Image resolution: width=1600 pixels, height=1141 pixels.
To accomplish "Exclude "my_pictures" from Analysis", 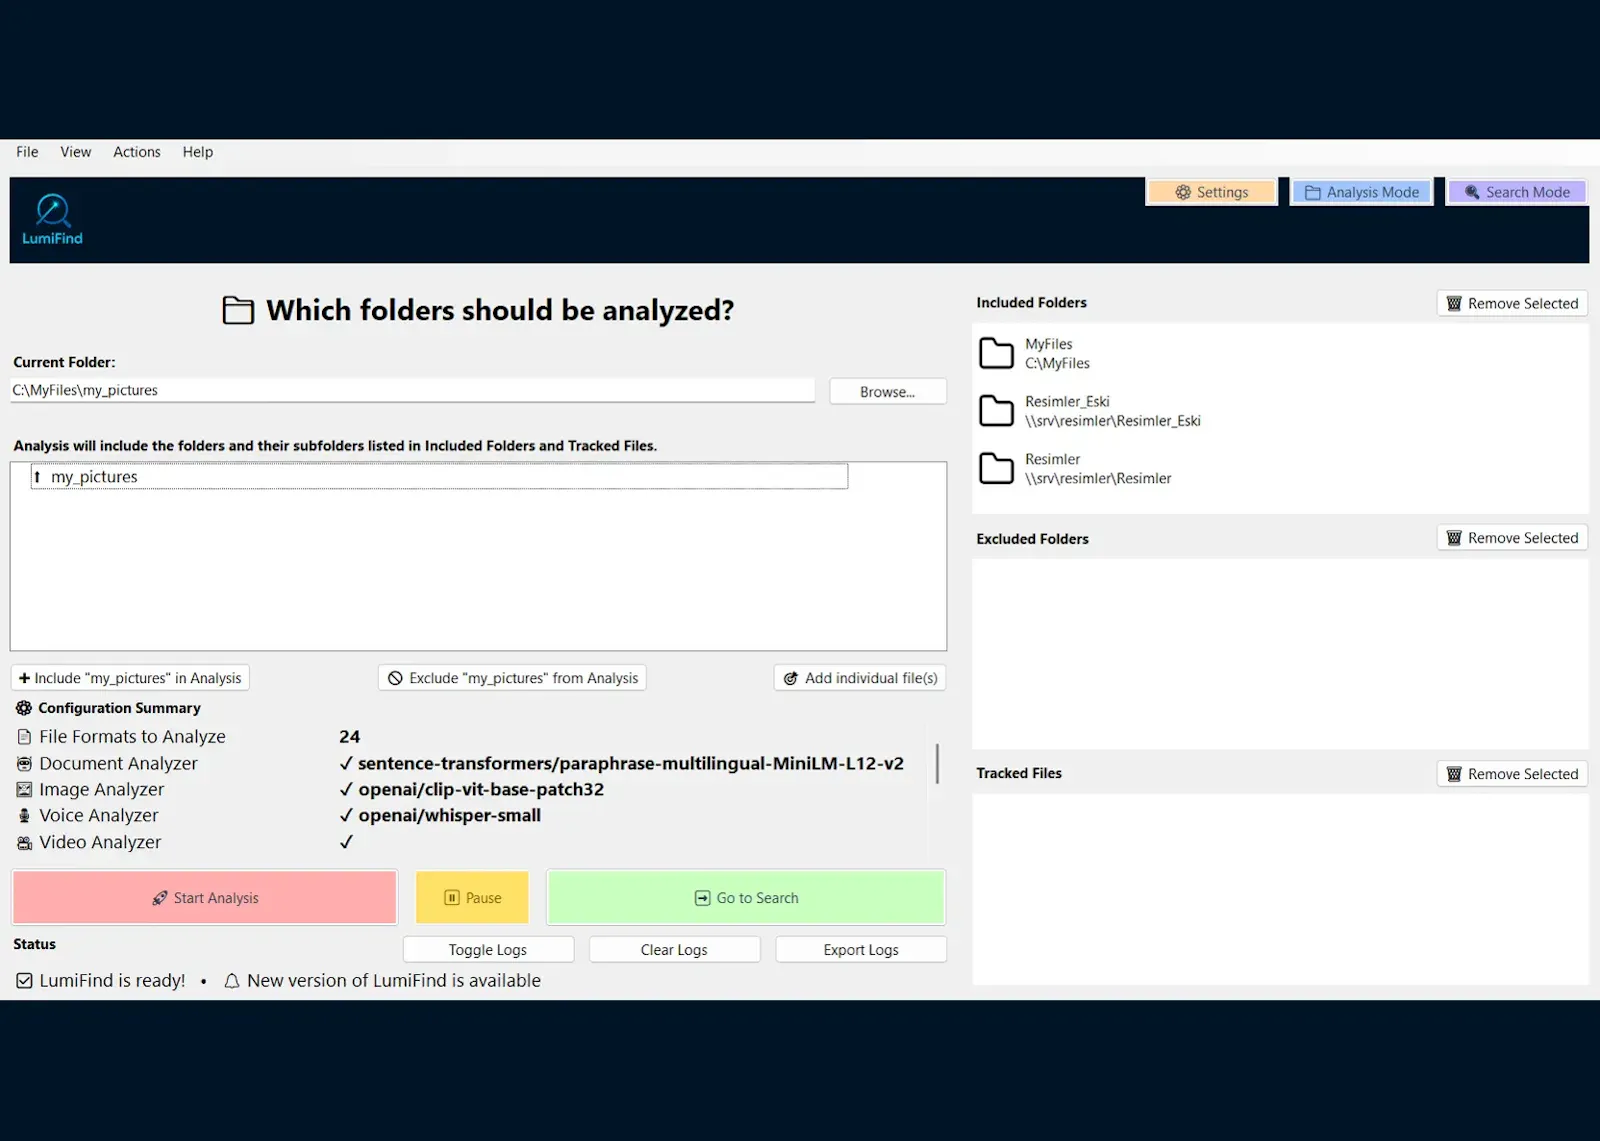I will [512, 678].
